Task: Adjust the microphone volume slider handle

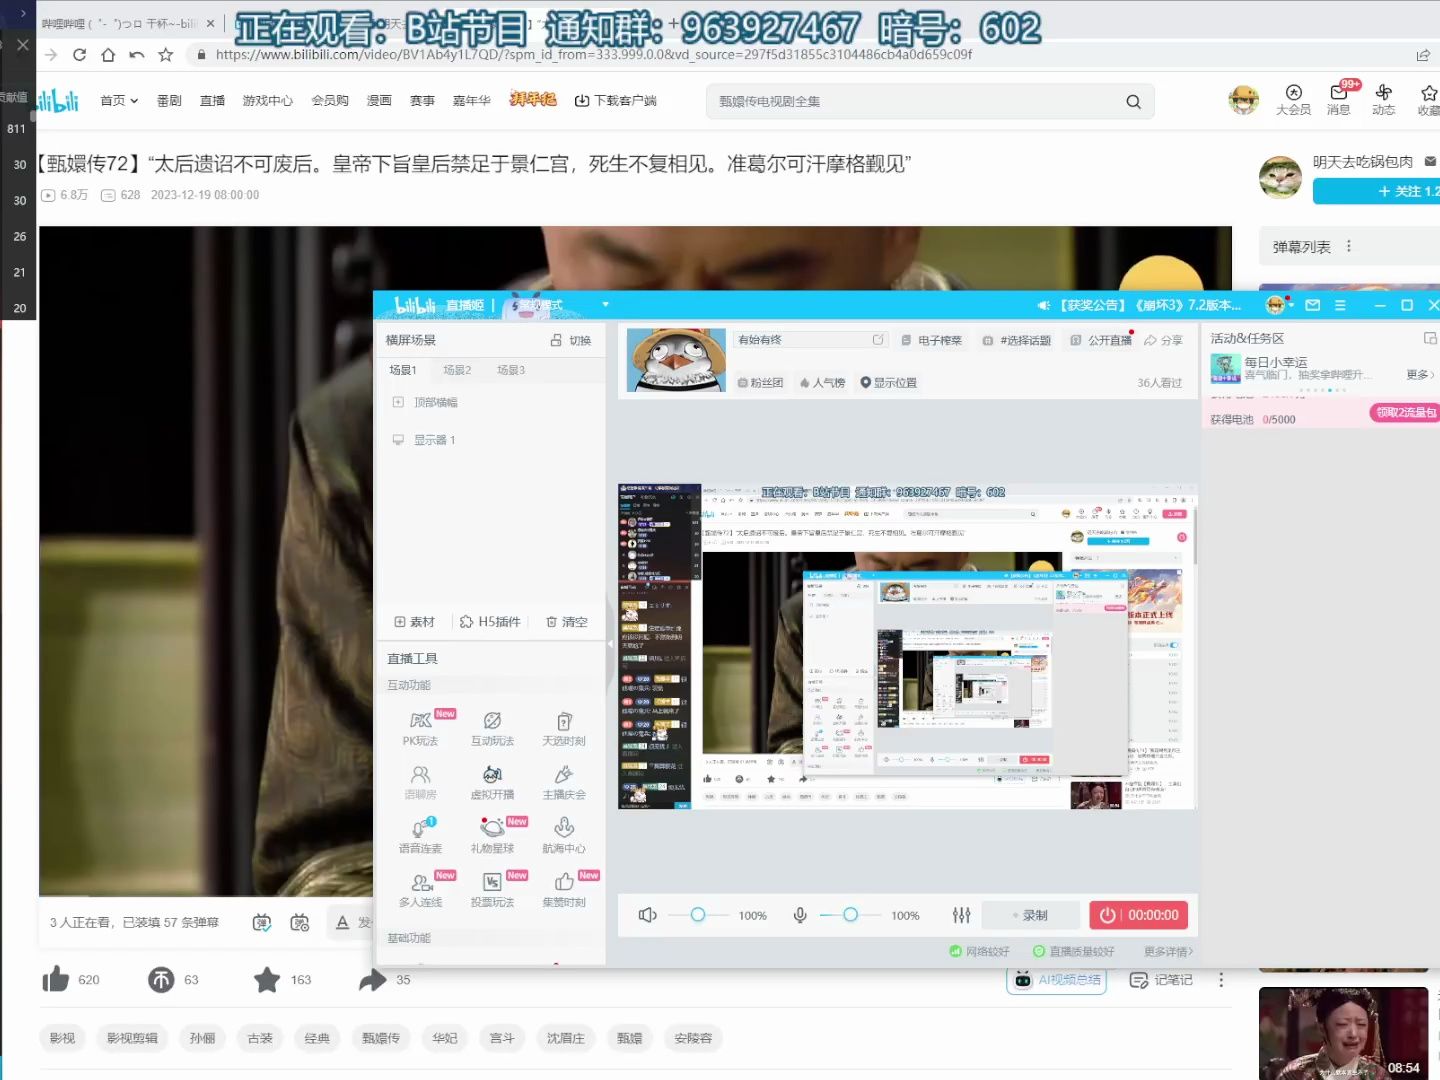Action: 850,915
